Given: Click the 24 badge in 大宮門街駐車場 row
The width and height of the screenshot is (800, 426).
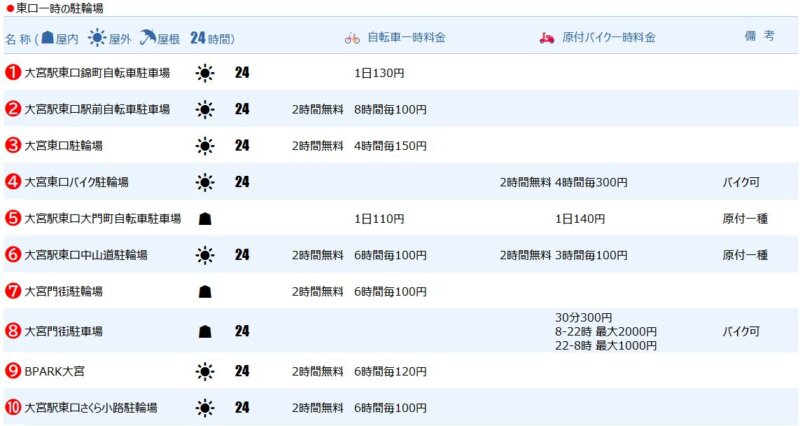Looking at the screenshot, I should [242, 331].
